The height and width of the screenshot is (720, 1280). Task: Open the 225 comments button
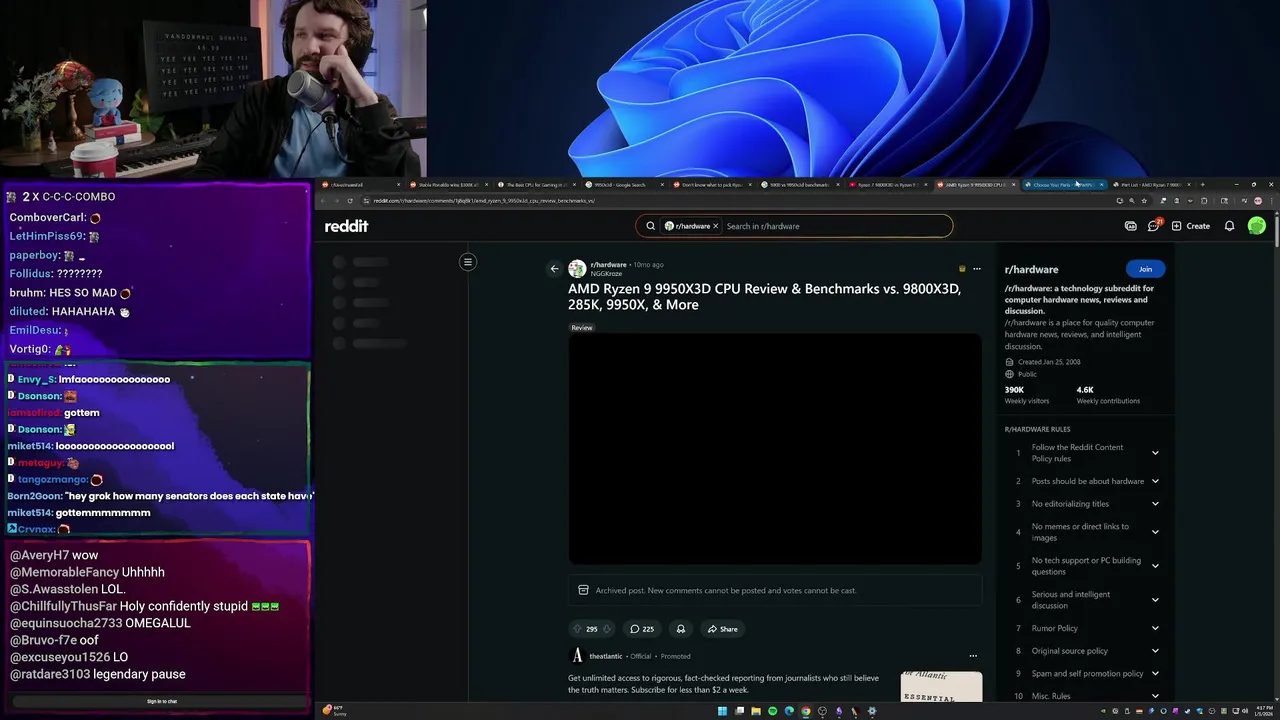click(x=641, y=629)
